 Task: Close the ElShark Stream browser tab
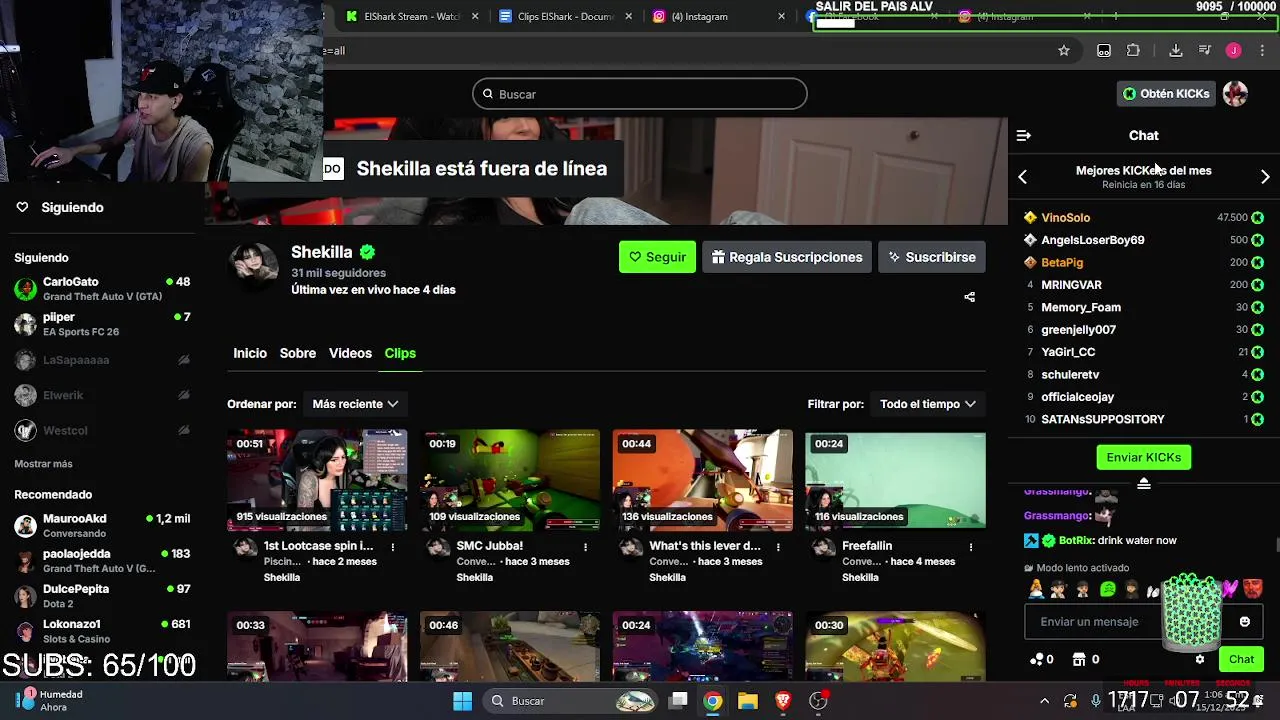pyautogui.click(x=475, y=16)
